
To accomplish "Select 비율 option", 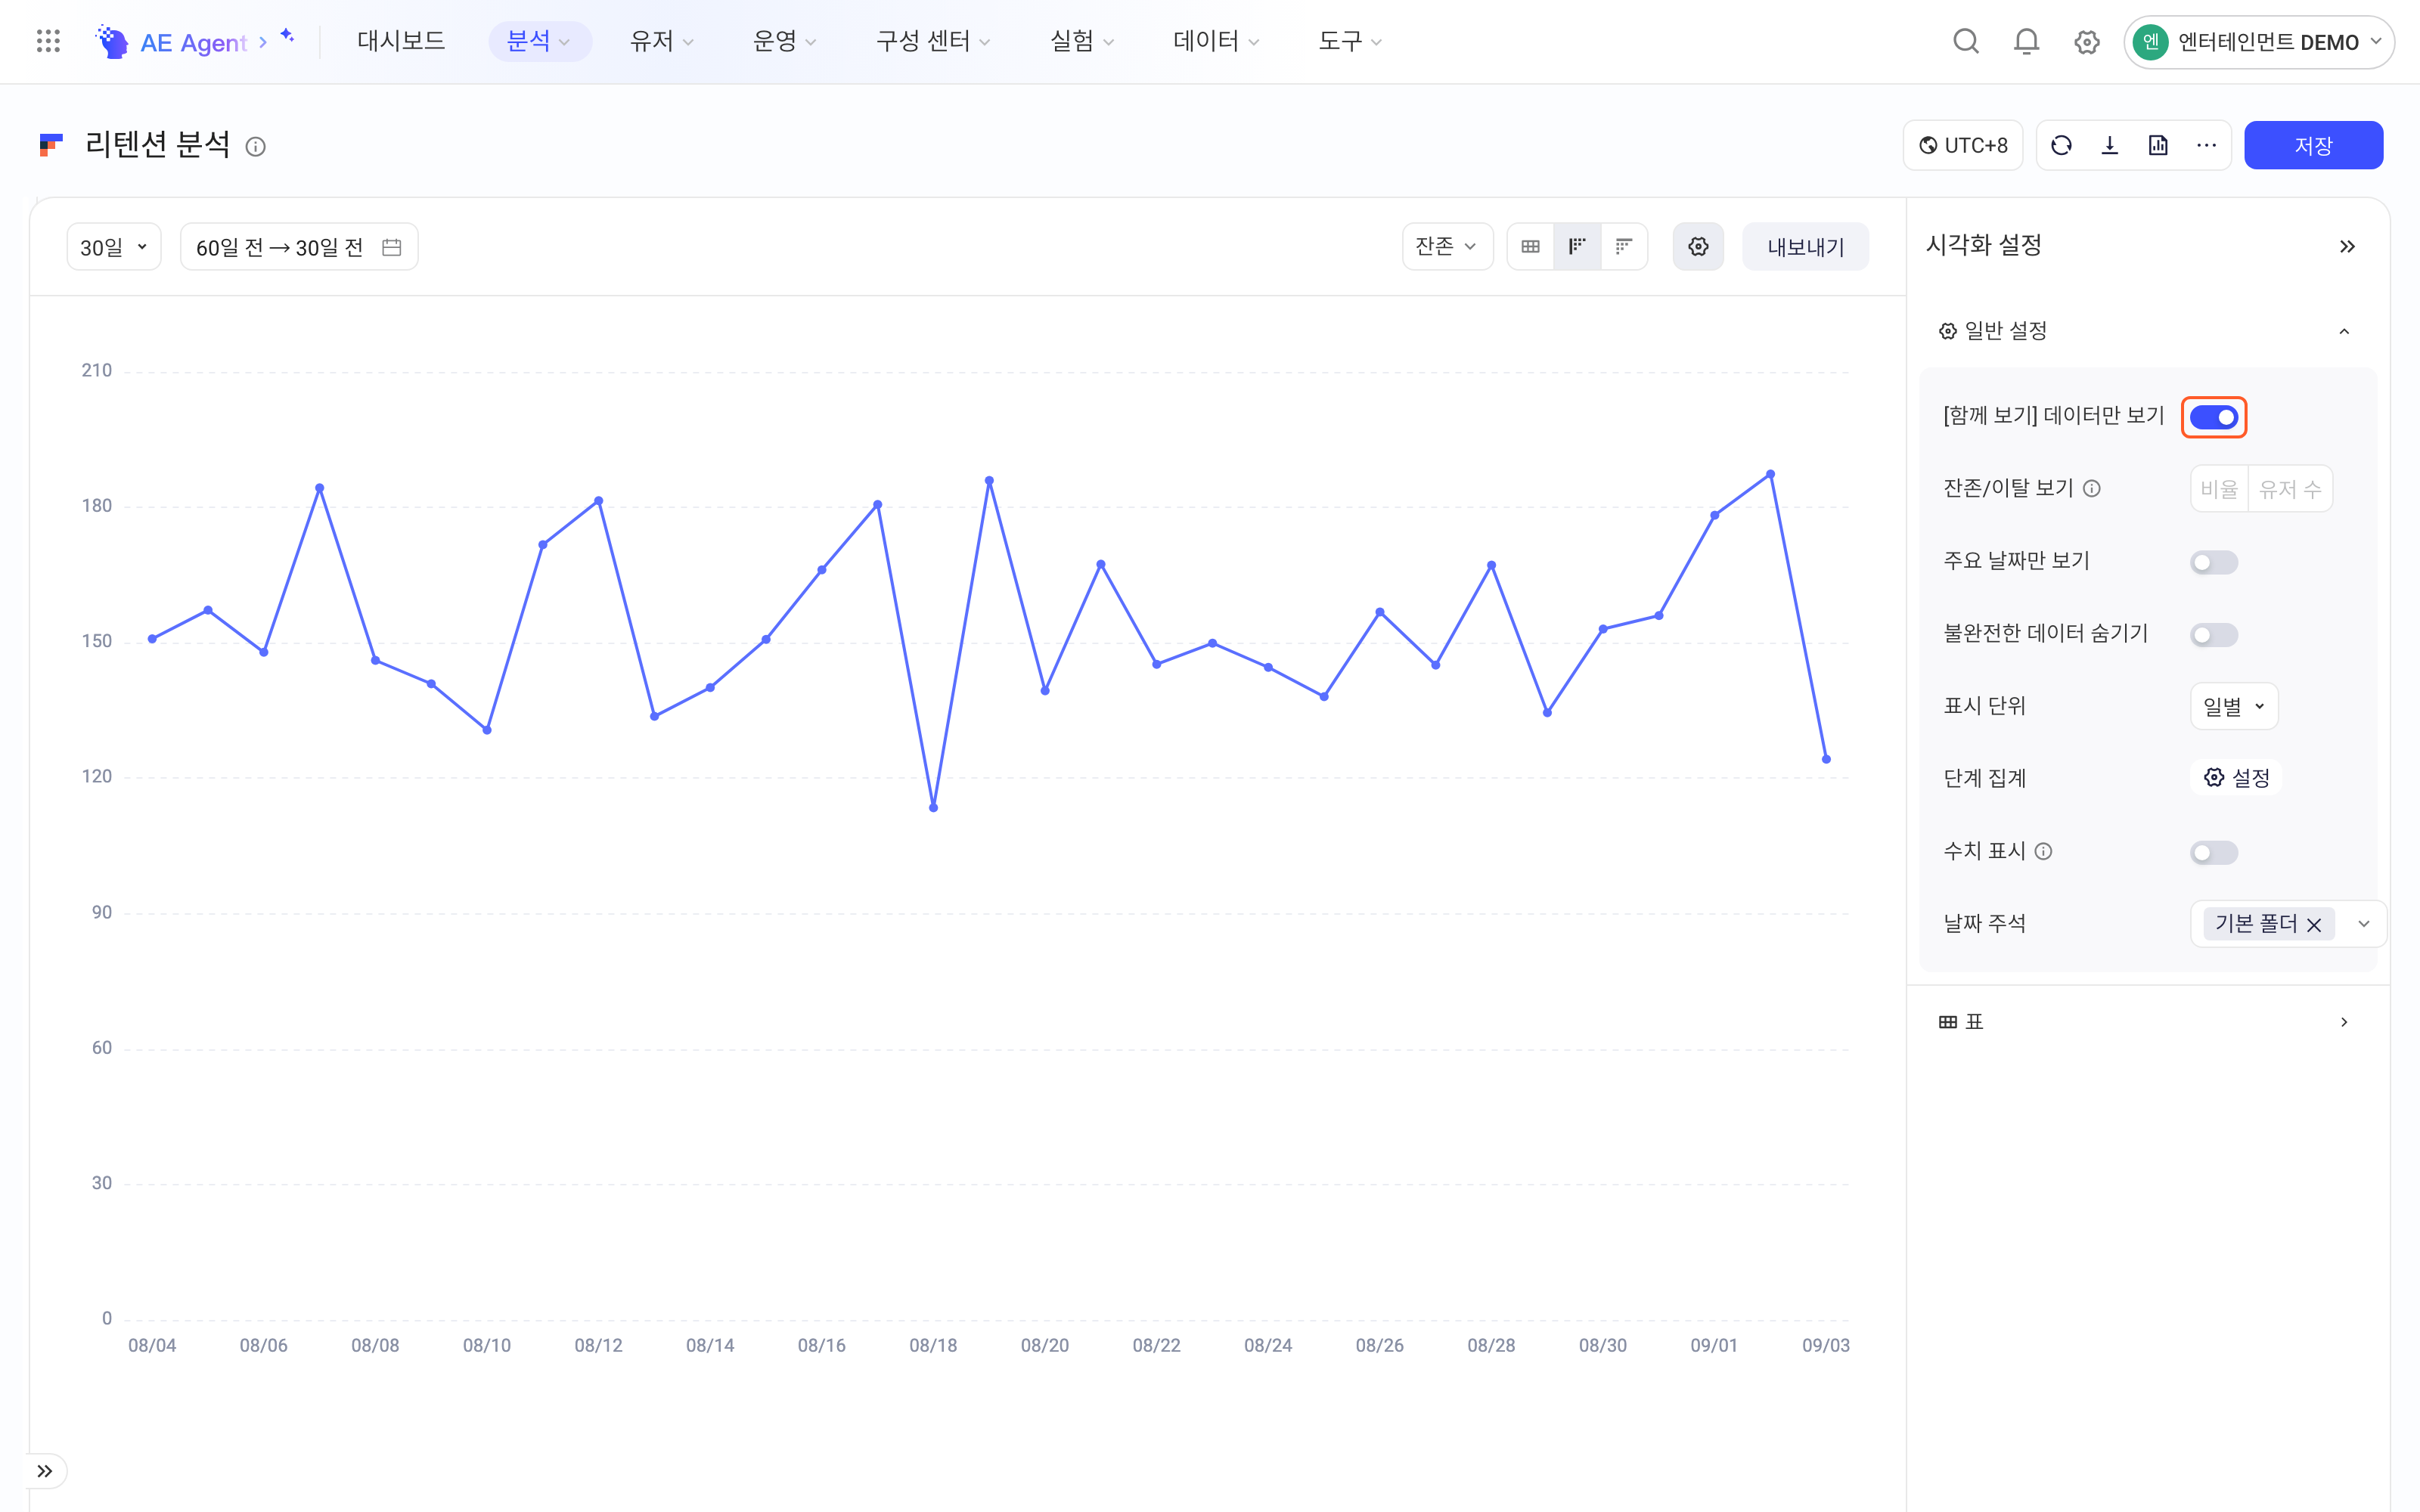I will click(x=2219, y=489).
